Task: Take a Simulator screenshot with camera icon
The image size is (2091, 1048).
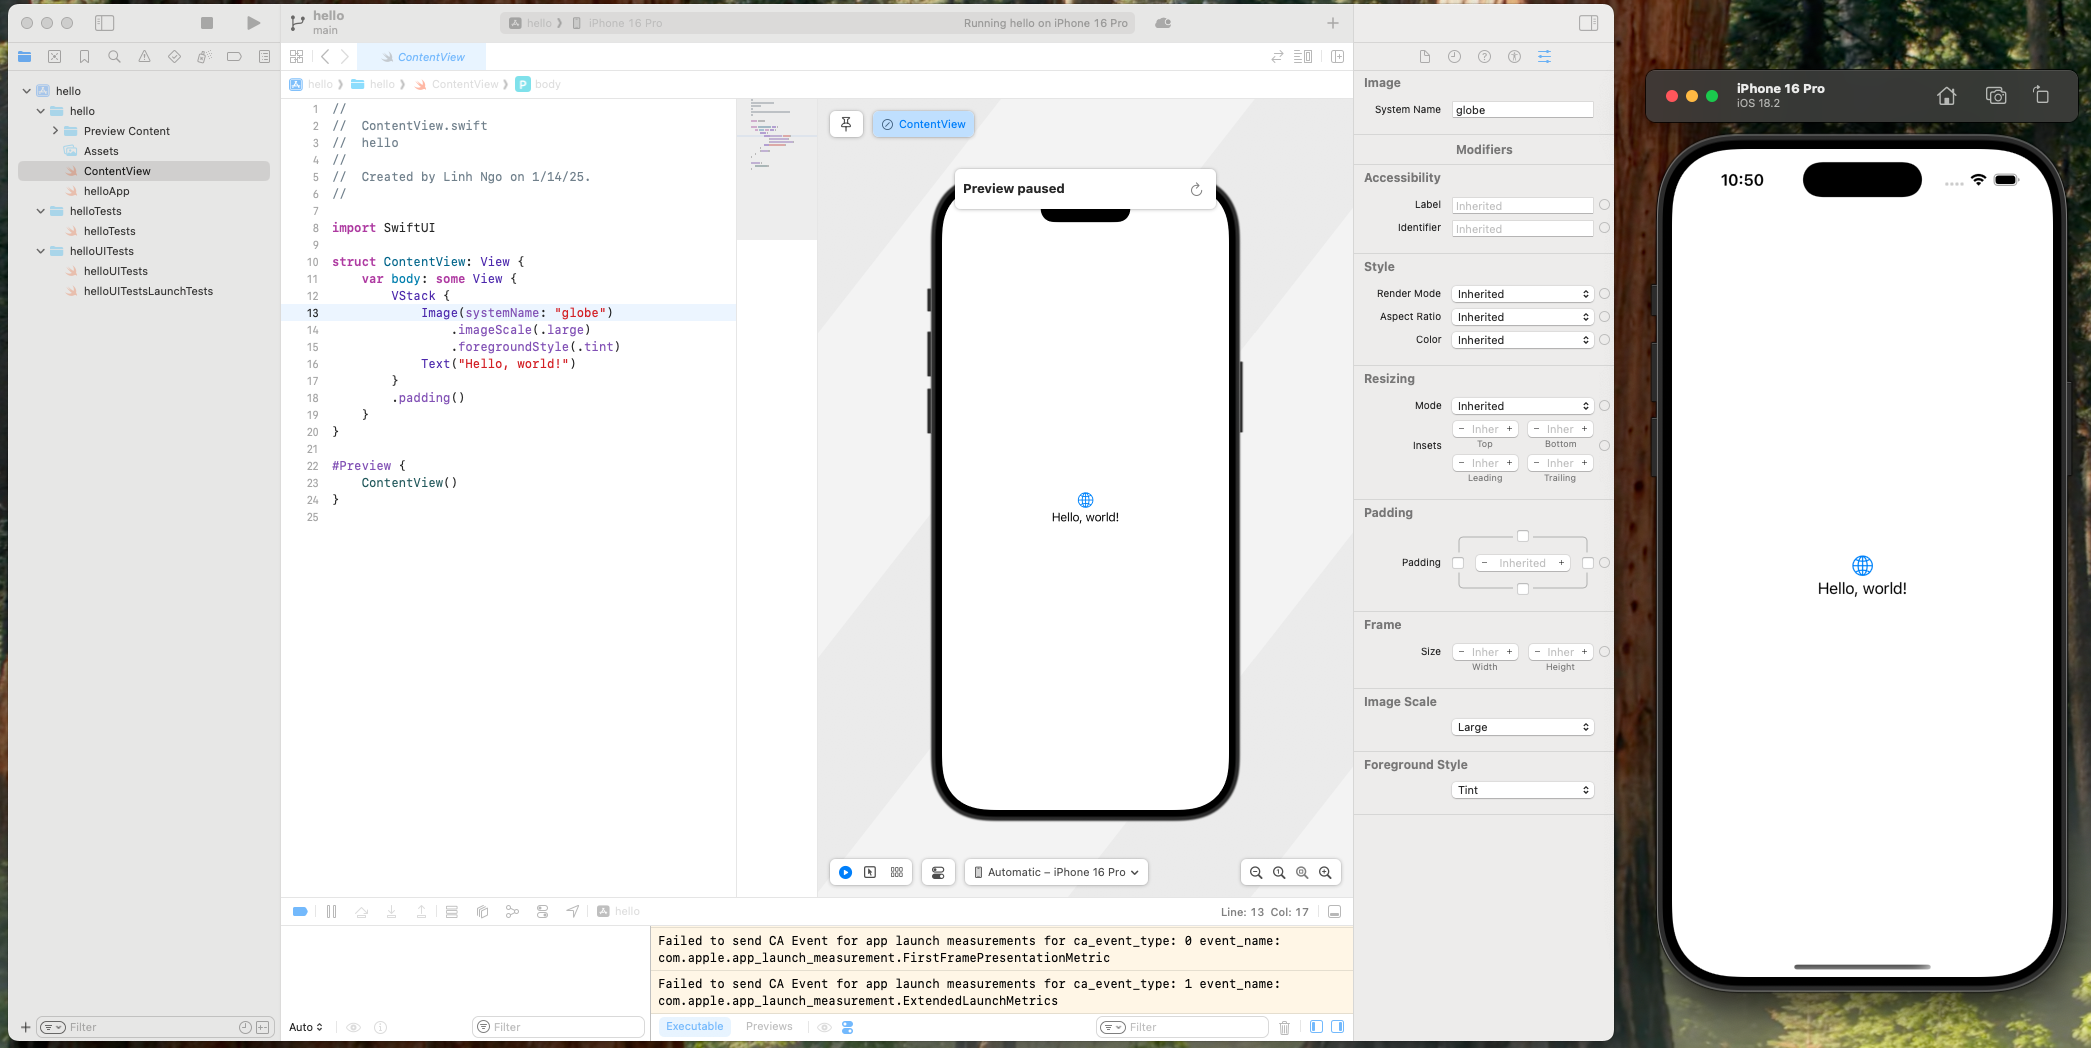Action: [x=1996, y=96]
